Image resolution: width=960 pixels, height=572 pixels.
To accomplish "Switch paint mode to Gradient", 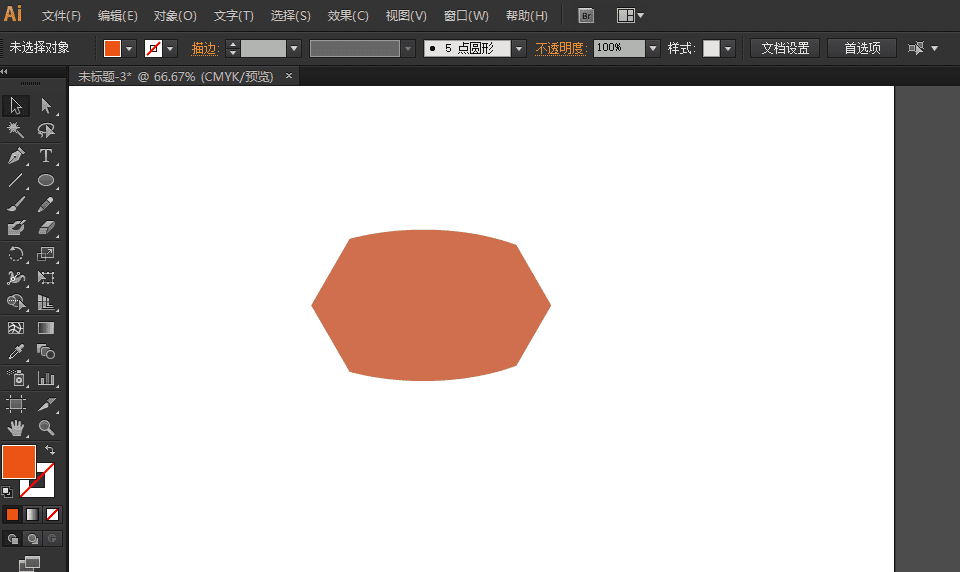I will [33, 514].
